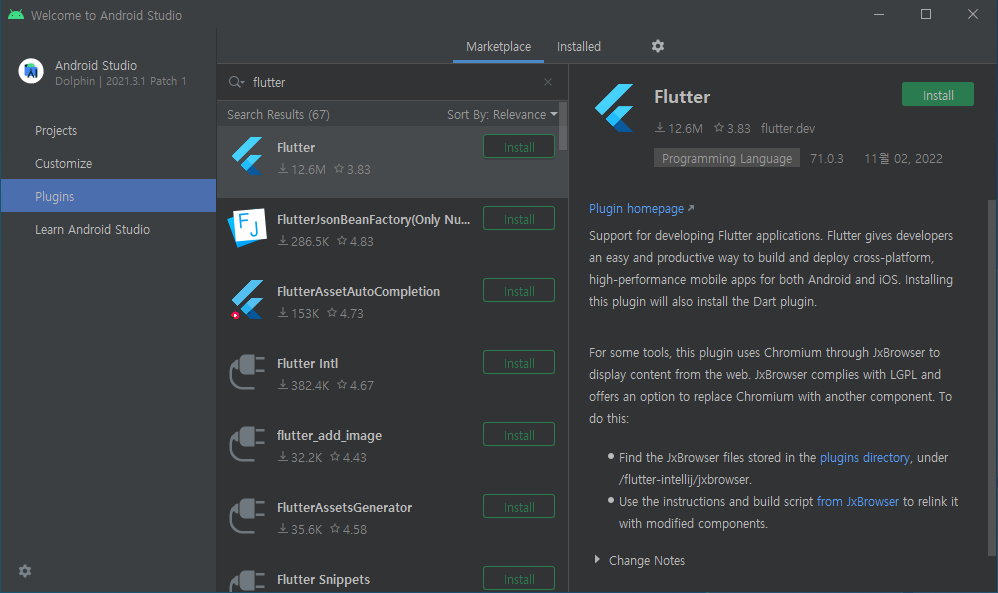
Task: Click the download icon beside 153K
Action: coord(283,312)
